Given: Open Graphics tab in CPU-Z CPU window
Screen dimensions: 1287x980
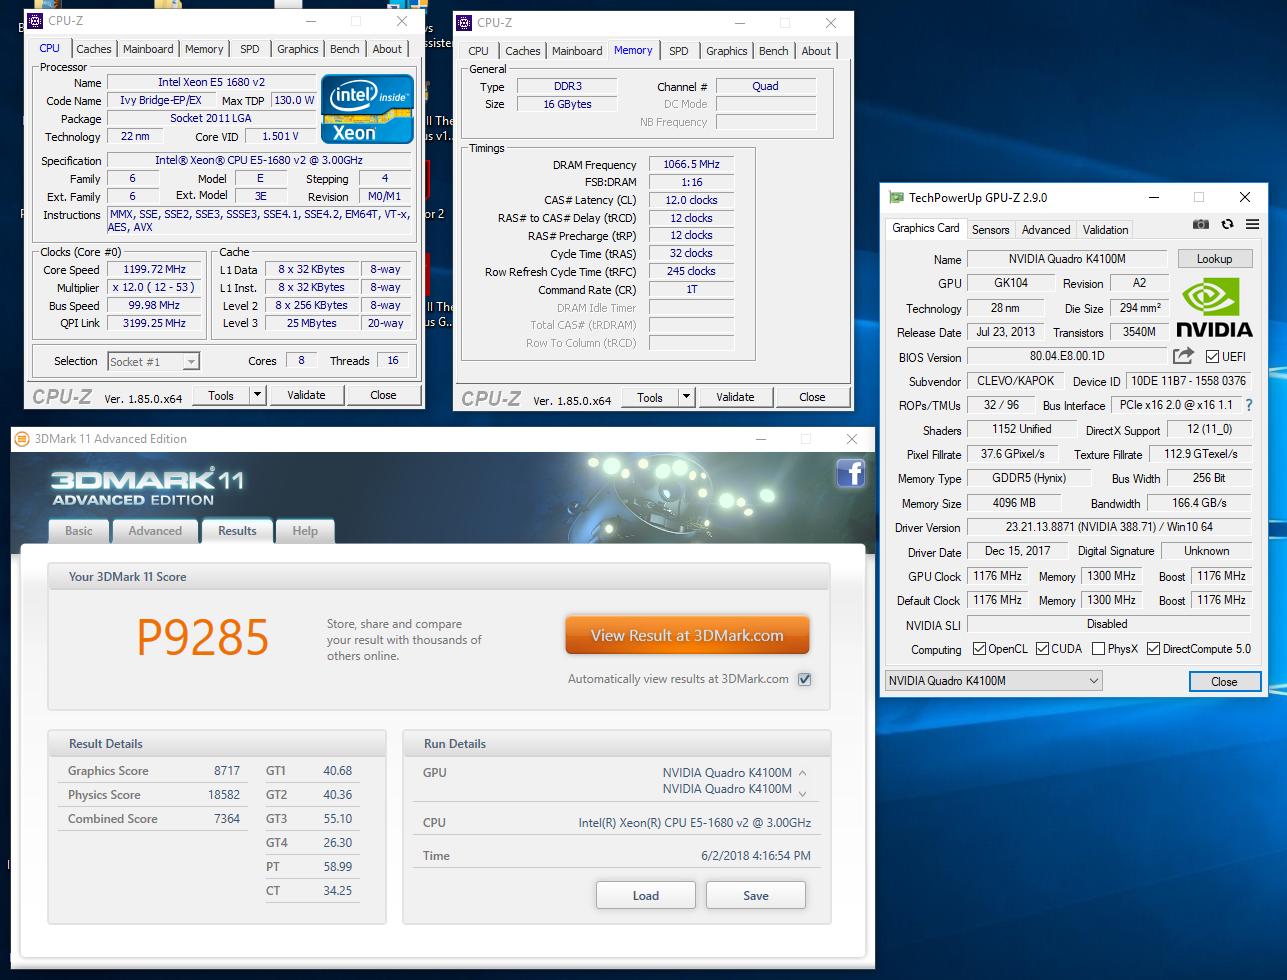Looking at the screenshot, I should pyautogui.click(x=298, y=49).
